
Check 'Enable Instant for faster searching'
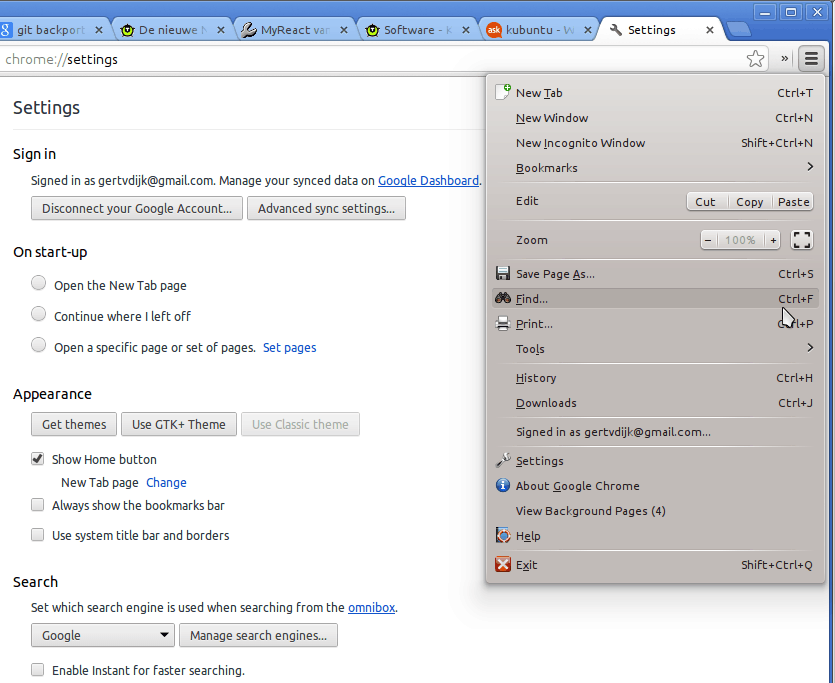pos(37,670)
